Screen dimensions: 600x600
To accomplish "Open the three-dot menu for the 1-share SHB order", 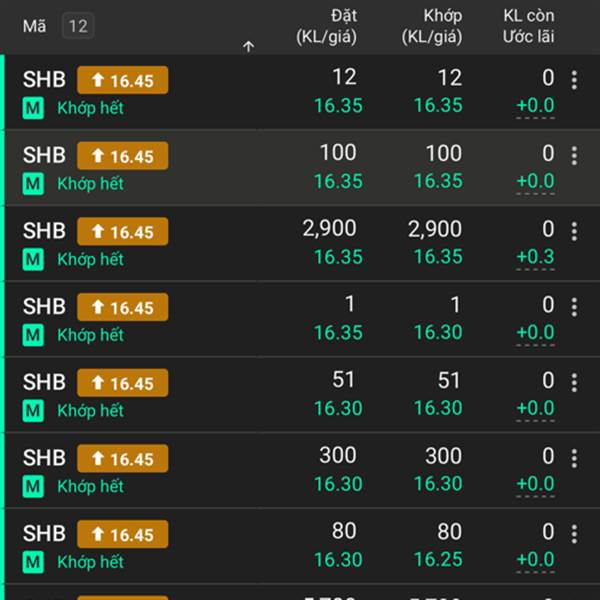I will coord(574,307).
